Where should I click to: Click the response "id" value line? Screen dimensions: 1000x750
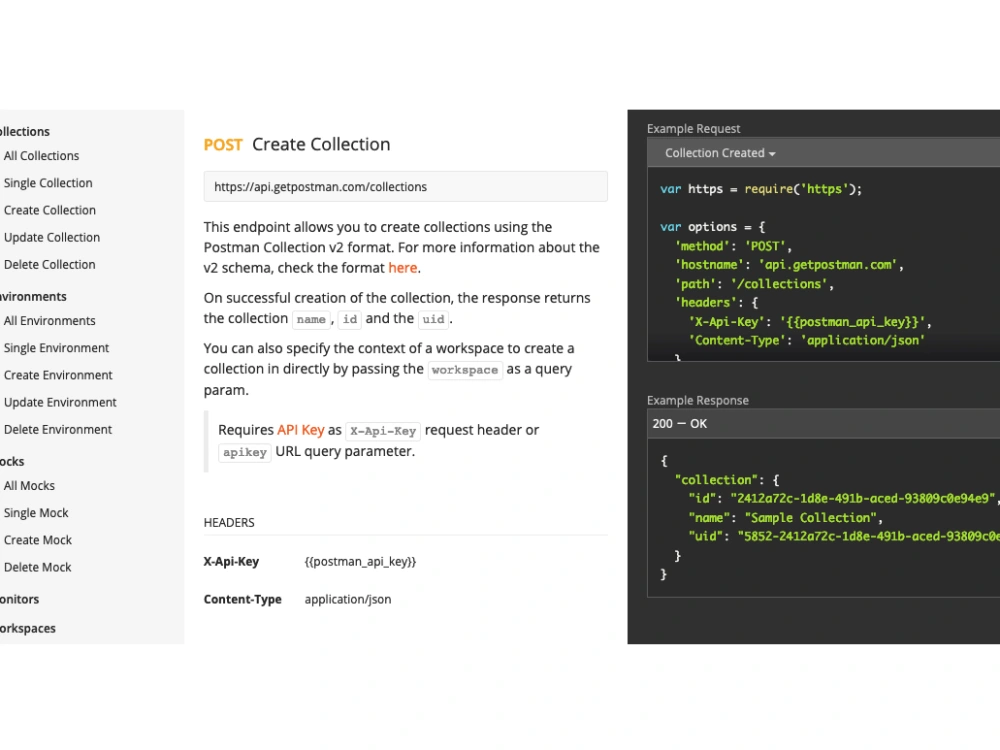[x=844, y=499]
